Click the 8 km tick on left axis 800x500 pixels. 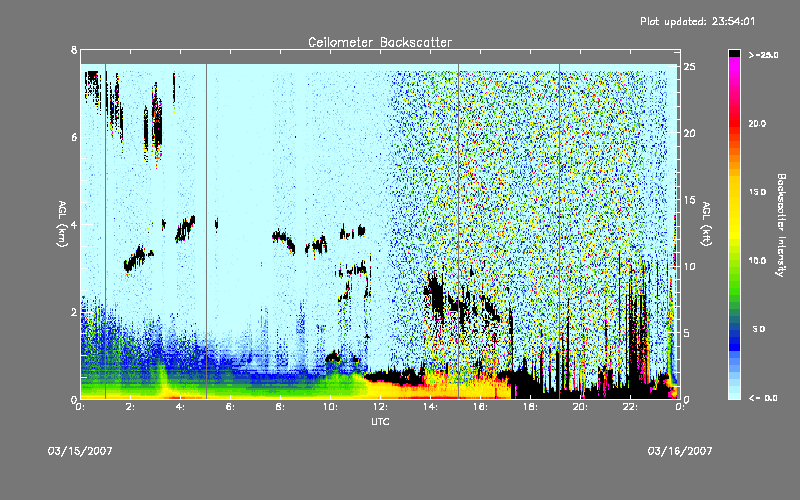point(74,50)
